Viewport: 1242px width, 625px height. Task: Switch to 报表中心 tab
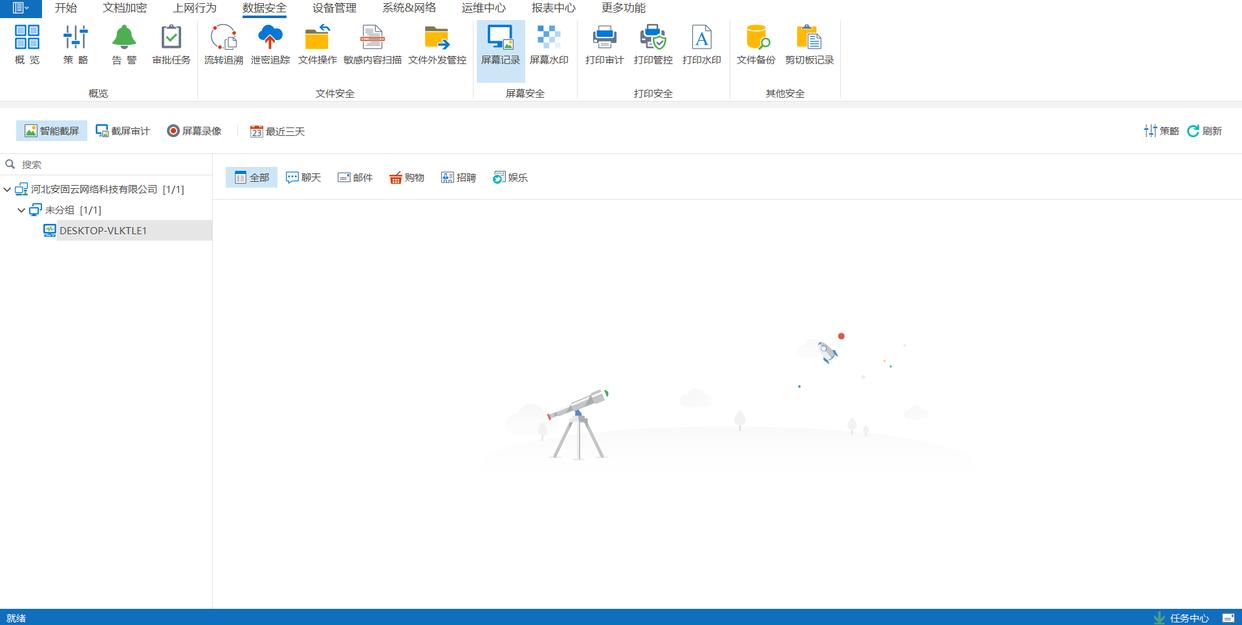pos(553,8)
